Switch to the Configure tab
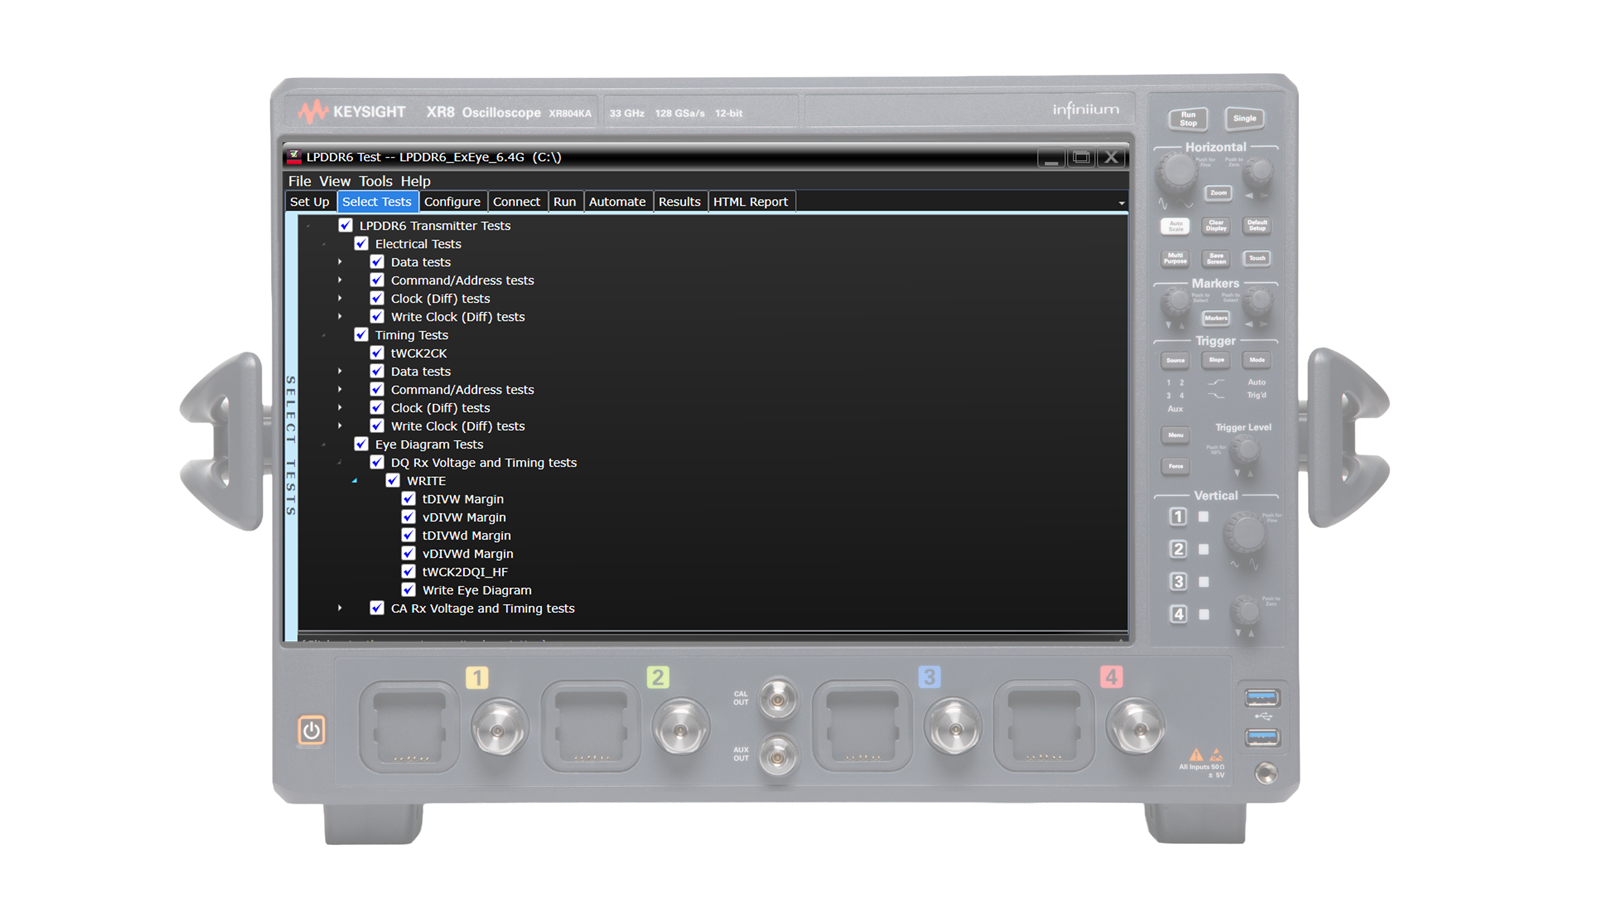Image resolution: width=1600 pixels, height=900 pixels. click(x=453, y=201)
